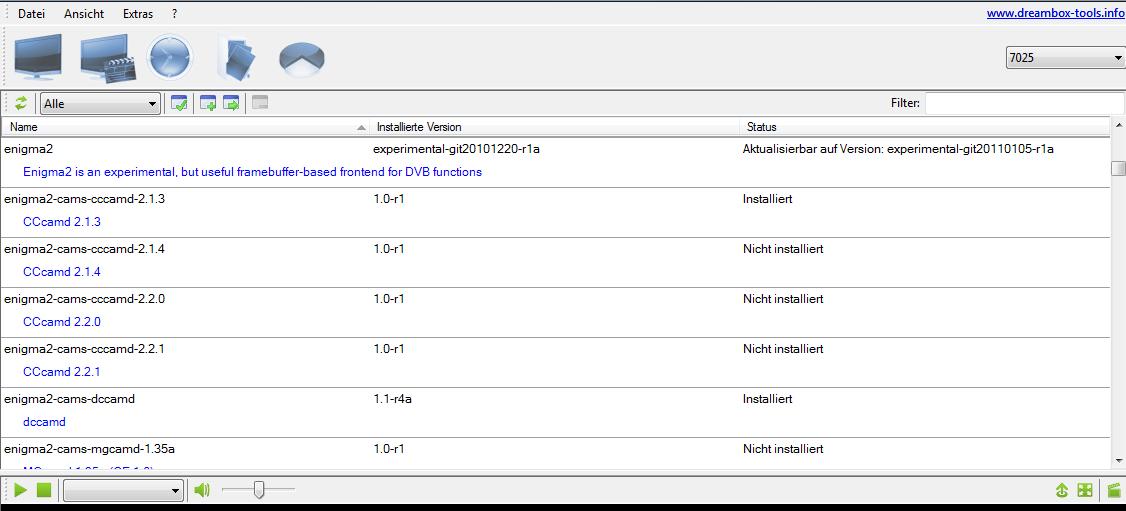
Task: Open the blue file documents icon
Action: 236,58
